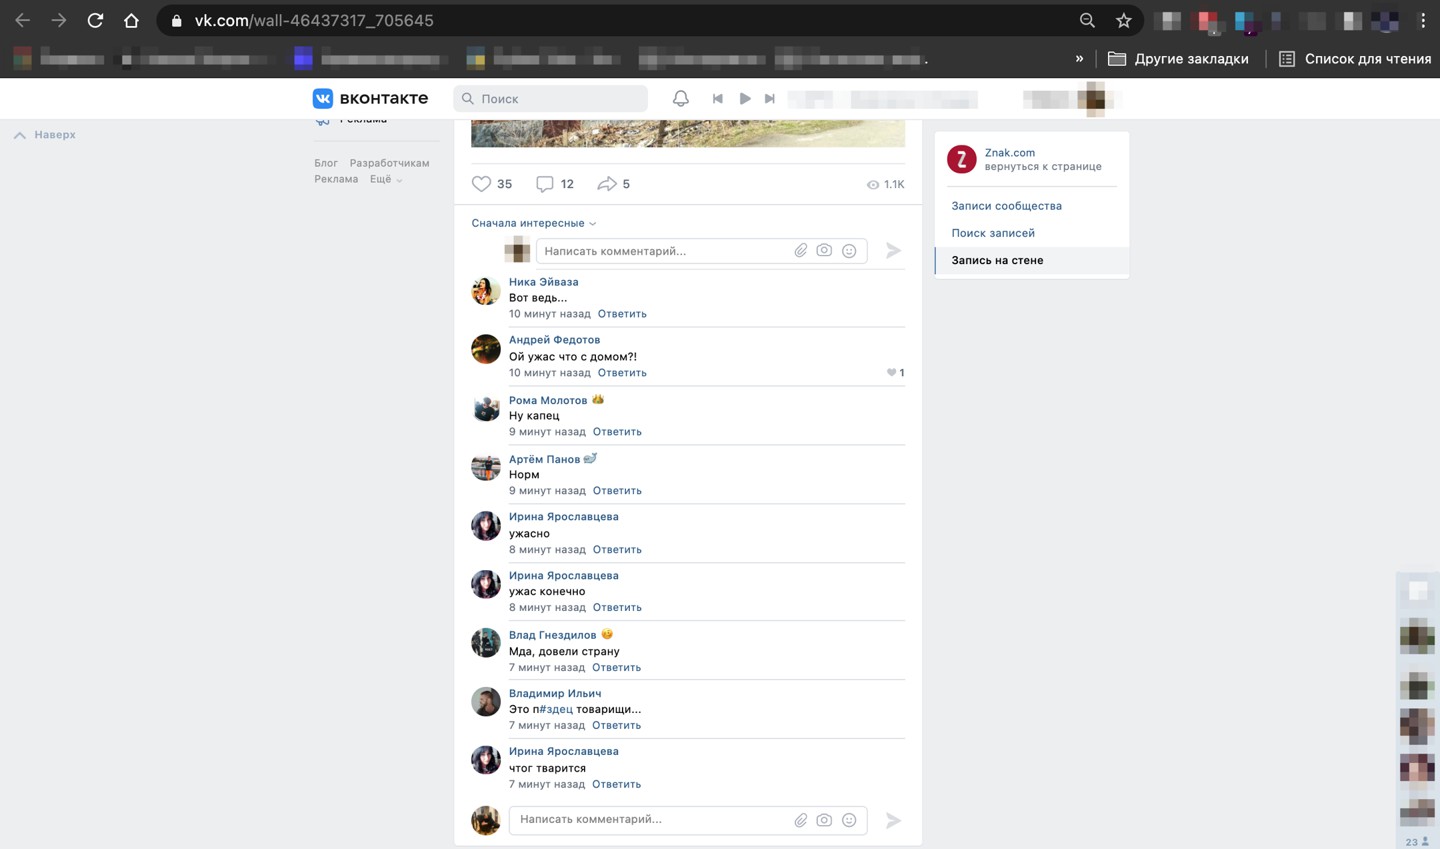Focus the VK search field
Image resolution: width=1440 pixels, height=849 pixels.
click(x=550, y=98)
